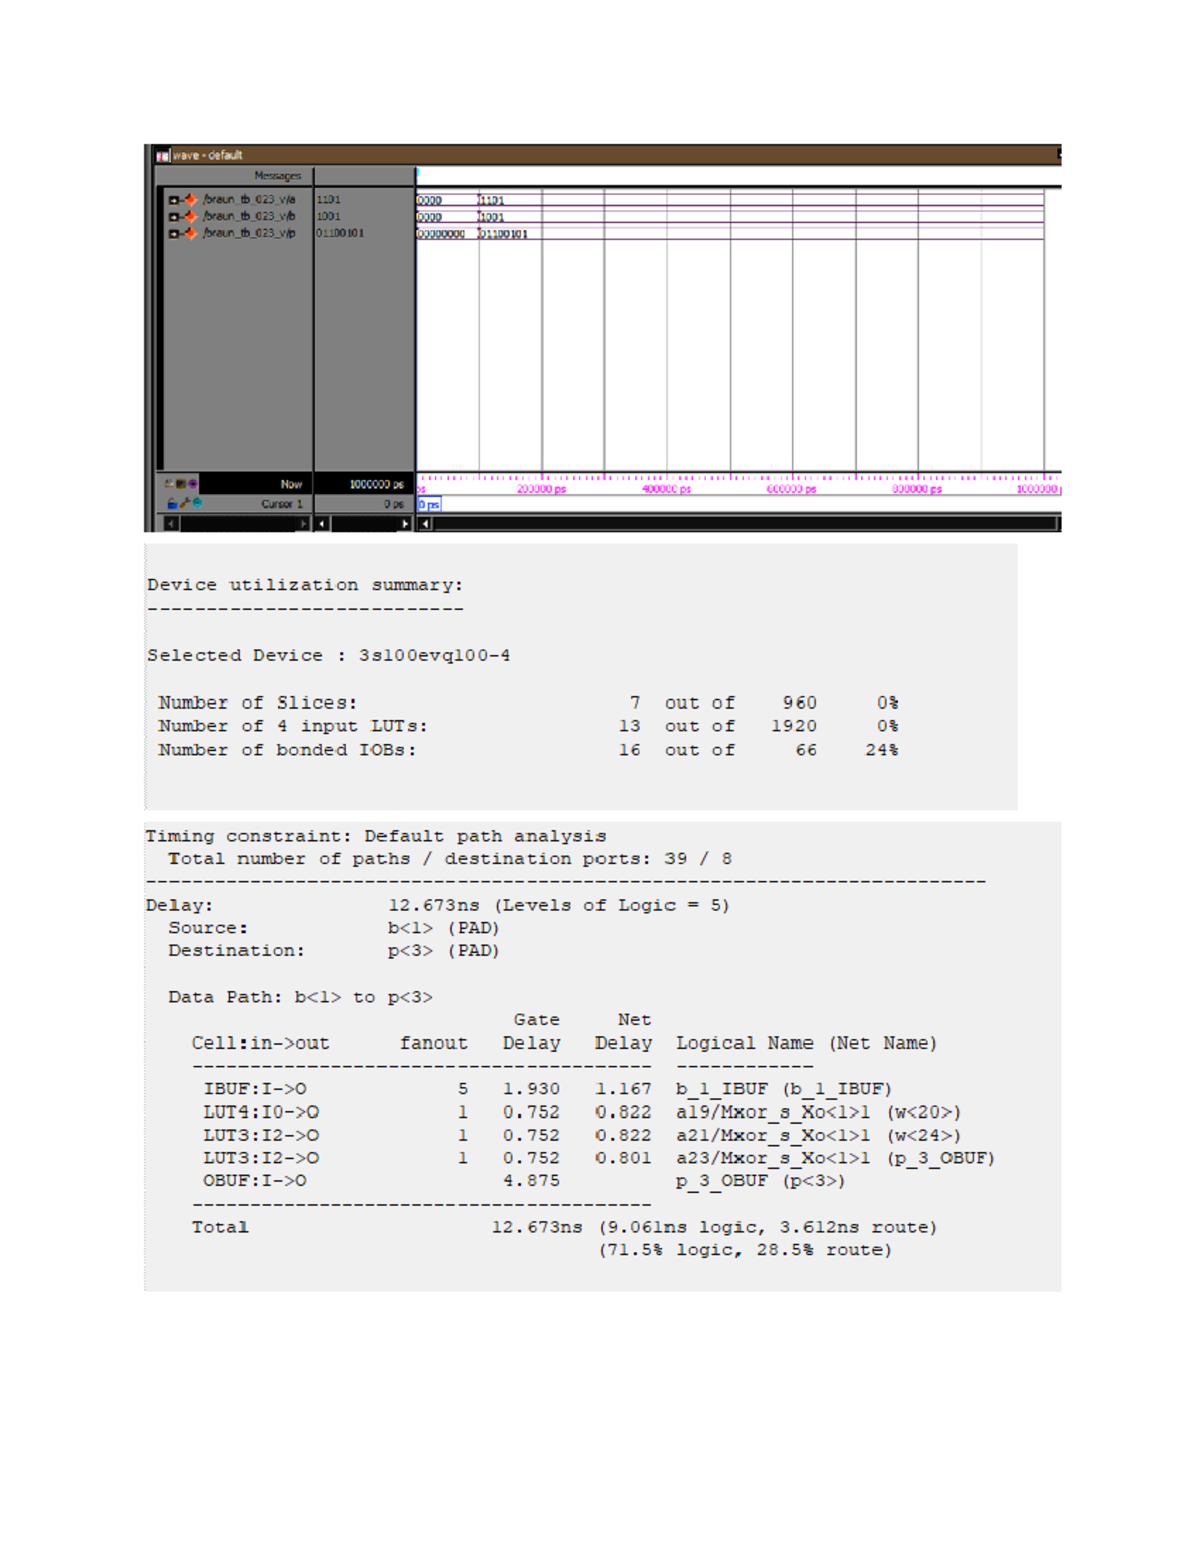Click the 0 ps cursor marker on timeline
The width and height of the screenshot is (1200, 1553).
tap(428, 505)
